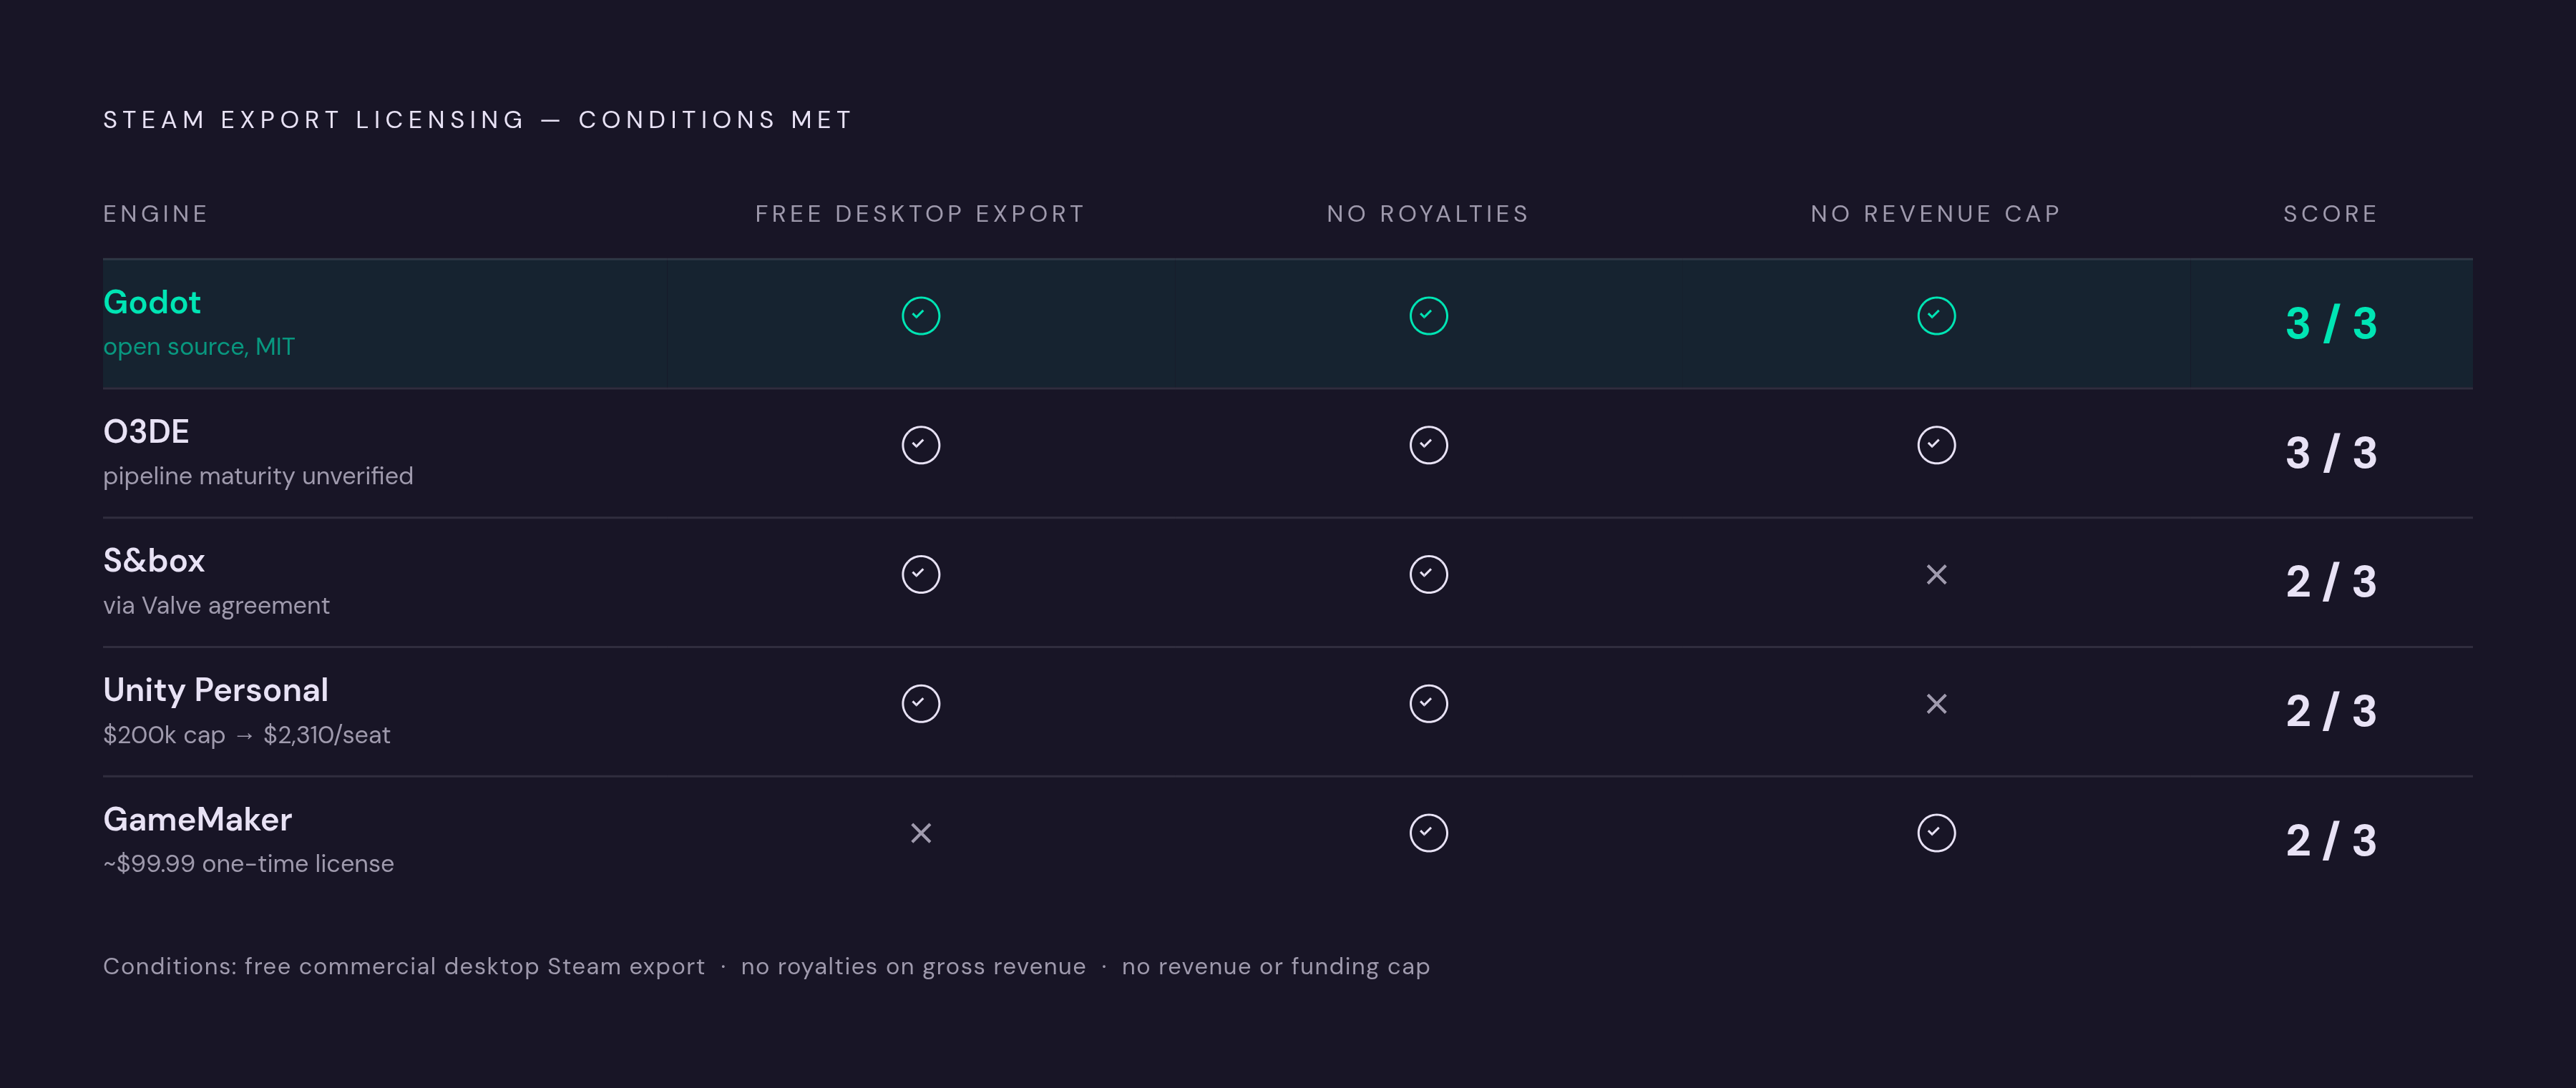
Task: Click O3DE's No Revenue Cap checkmark
Action: pyautogui.click(x=1936, y=445)
